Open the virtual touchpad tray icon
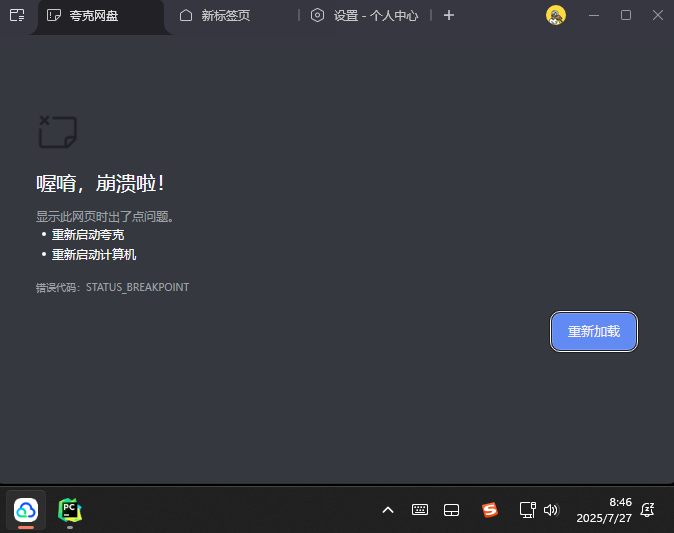 coord(451,510)
